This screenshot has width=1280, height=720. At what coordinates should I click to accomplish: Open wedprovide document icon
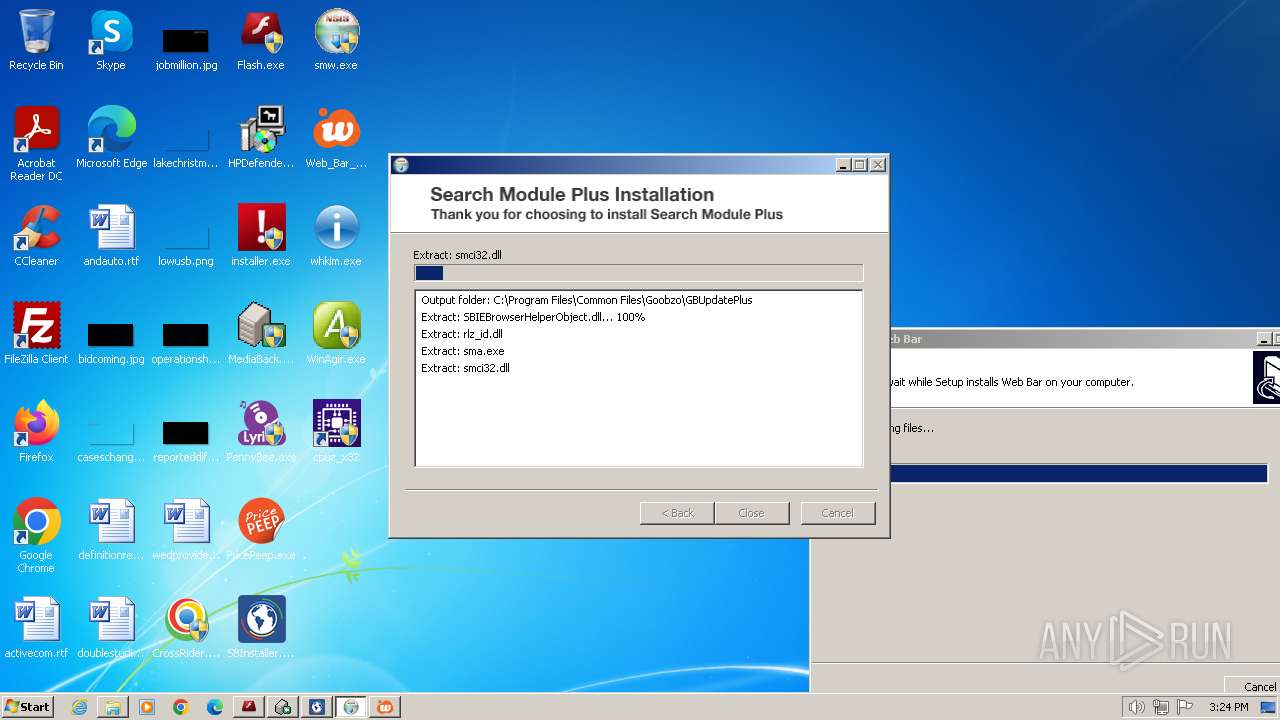[186, 530]
